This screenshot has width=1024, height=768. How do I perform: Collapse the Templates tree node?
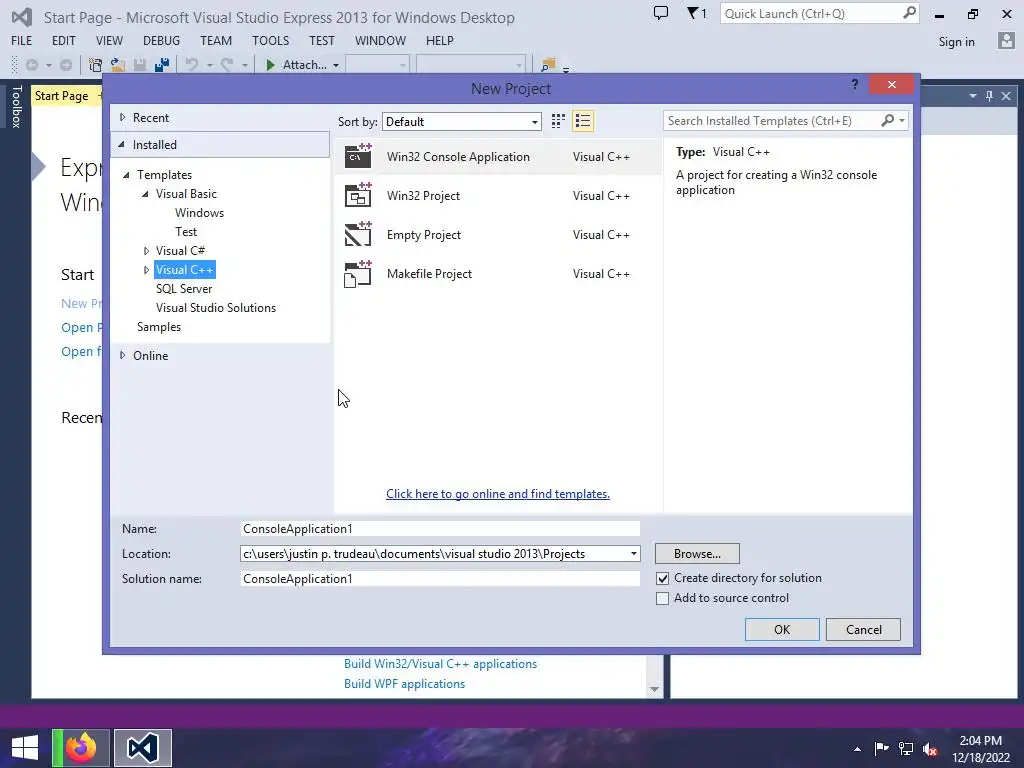127,175
